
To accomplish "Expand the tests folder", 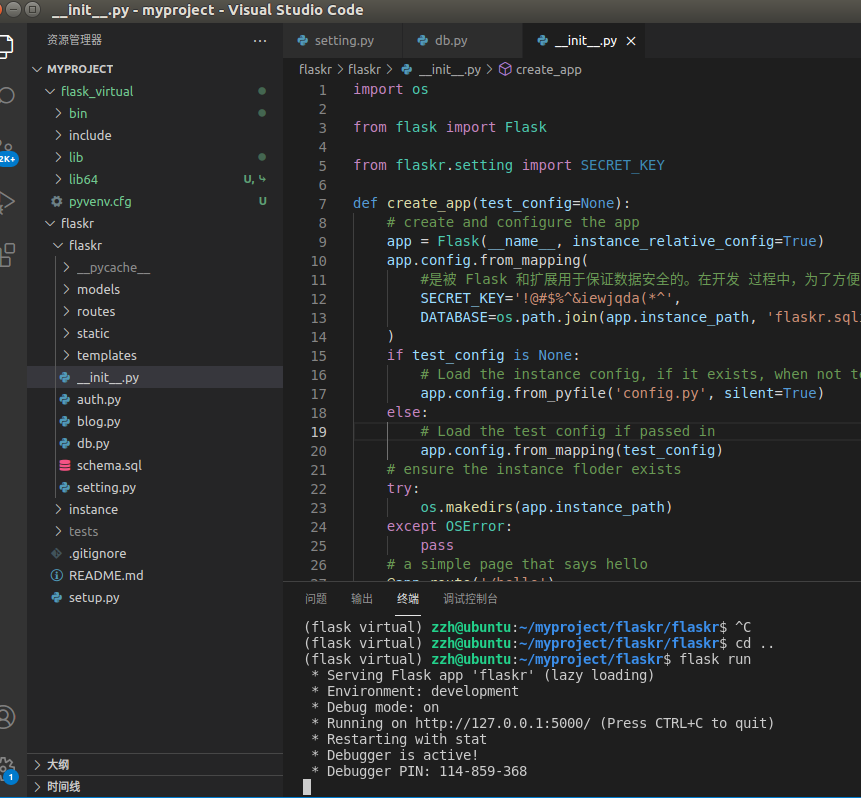I will (x=58, y=532).
